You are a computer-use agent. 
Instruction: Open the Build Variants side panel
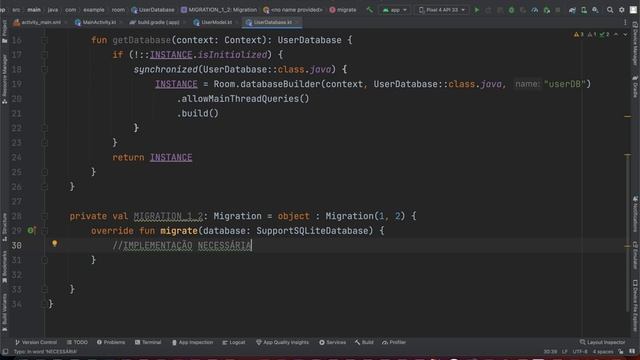click(x=4, y=312)
